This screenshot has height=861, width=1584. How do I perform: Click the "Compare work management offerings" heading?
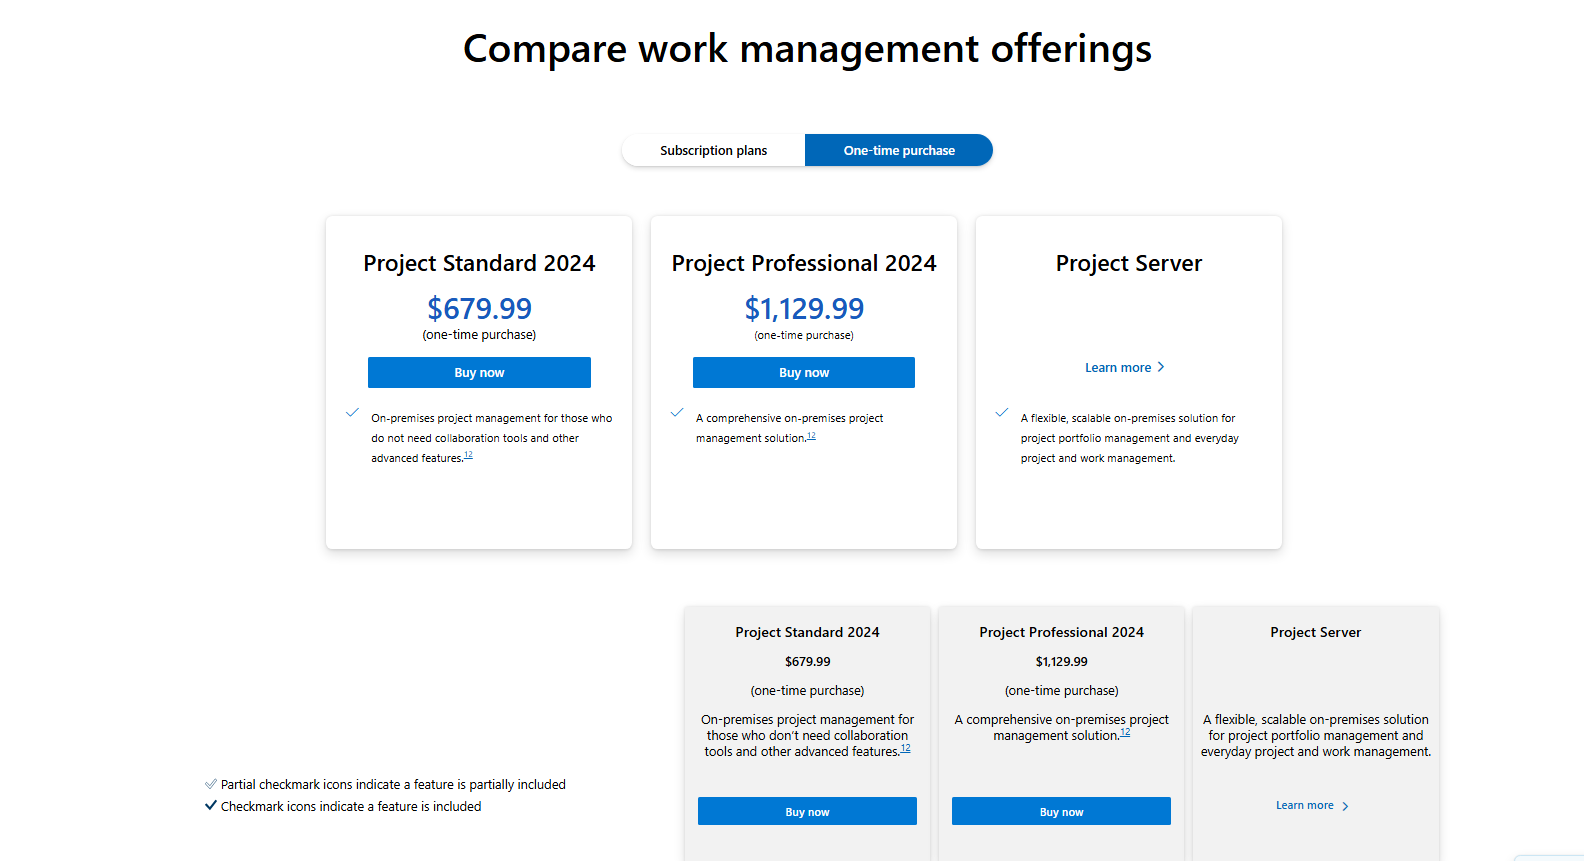pyautogui.click(x=807, y=48)
